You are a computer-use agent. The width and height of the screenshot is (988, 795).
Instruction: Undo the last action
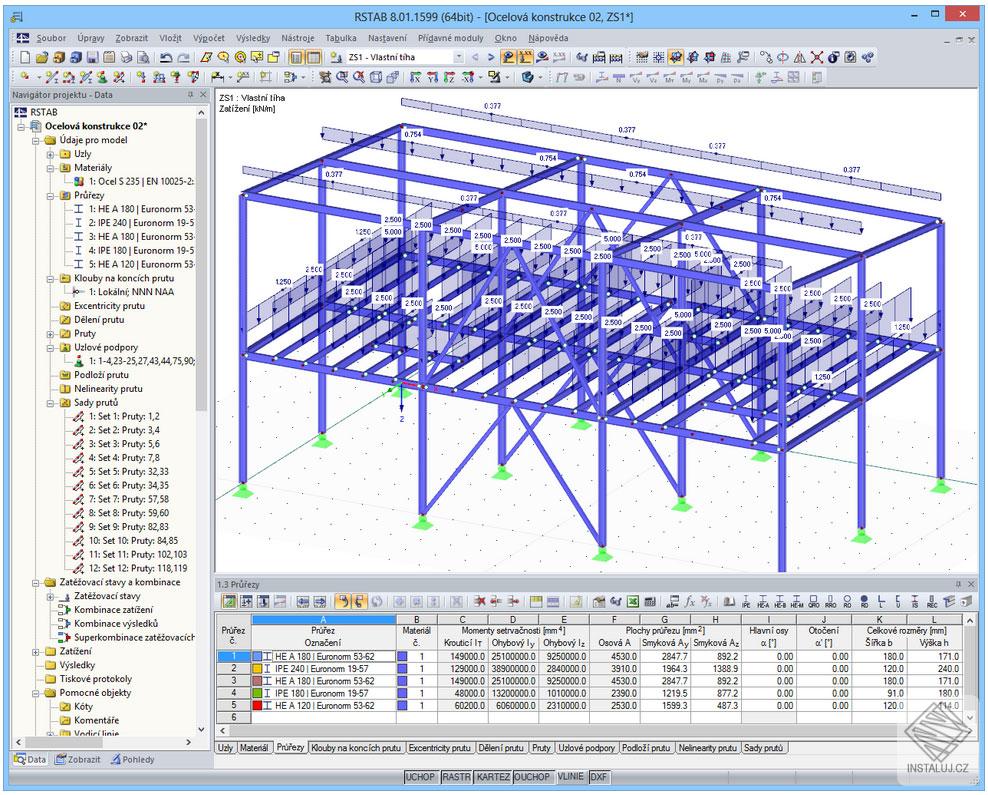tap(166, 57)
